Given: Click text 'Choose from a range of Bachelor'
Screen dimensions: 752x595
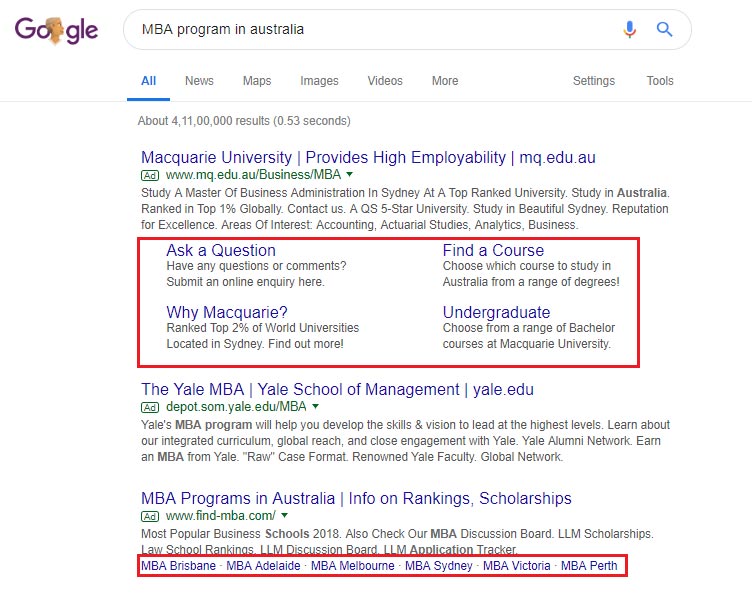Looking at the screenshot, I should click(x=529, y=328).
